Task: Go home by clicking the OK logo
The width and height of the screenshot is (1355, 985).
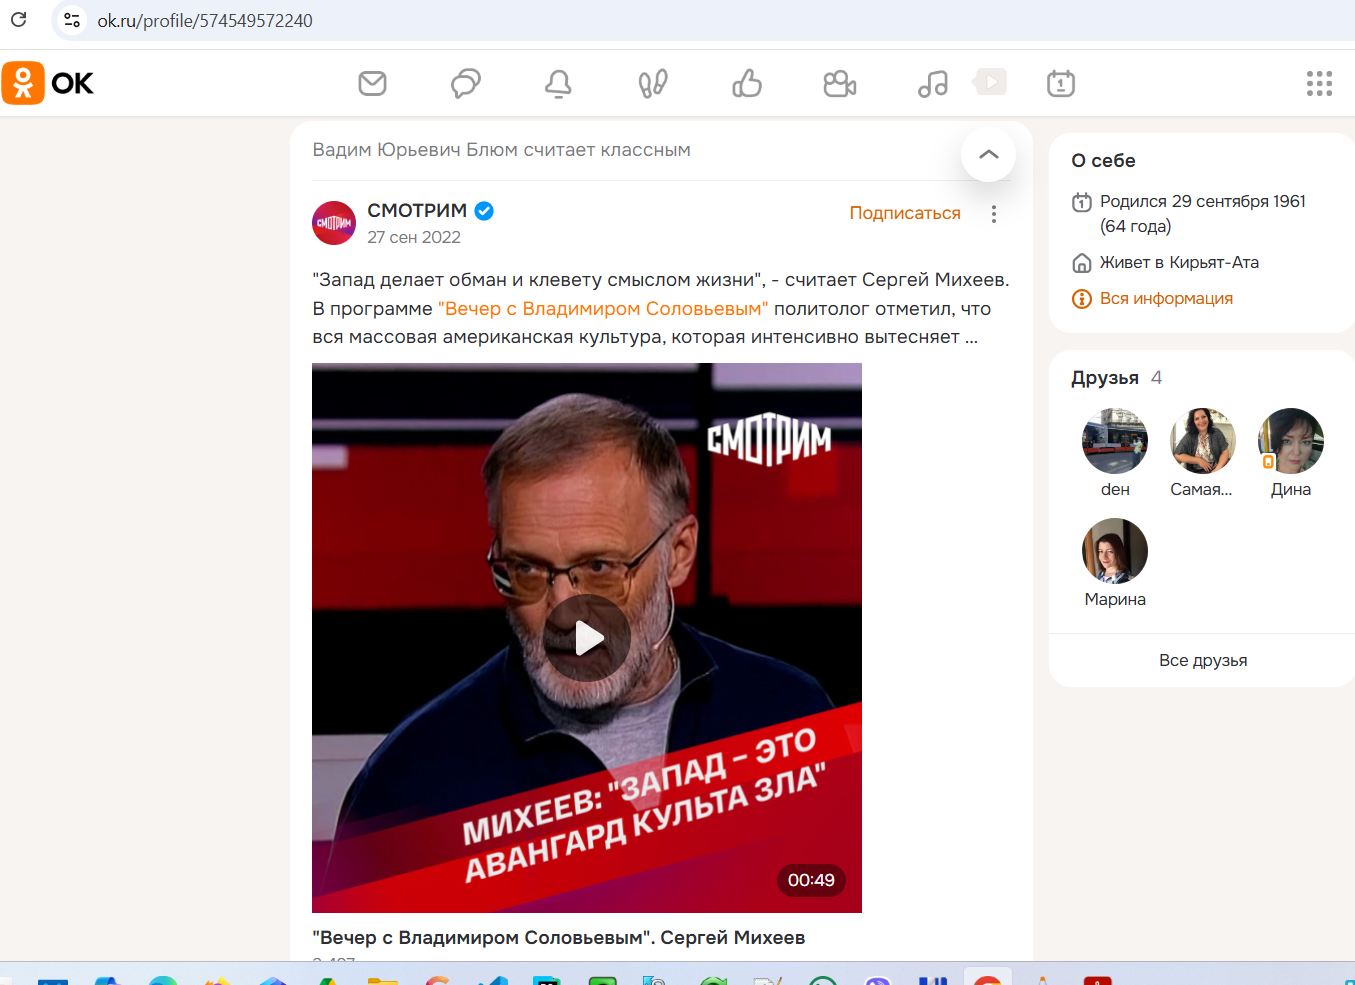Action: point(48,83)
